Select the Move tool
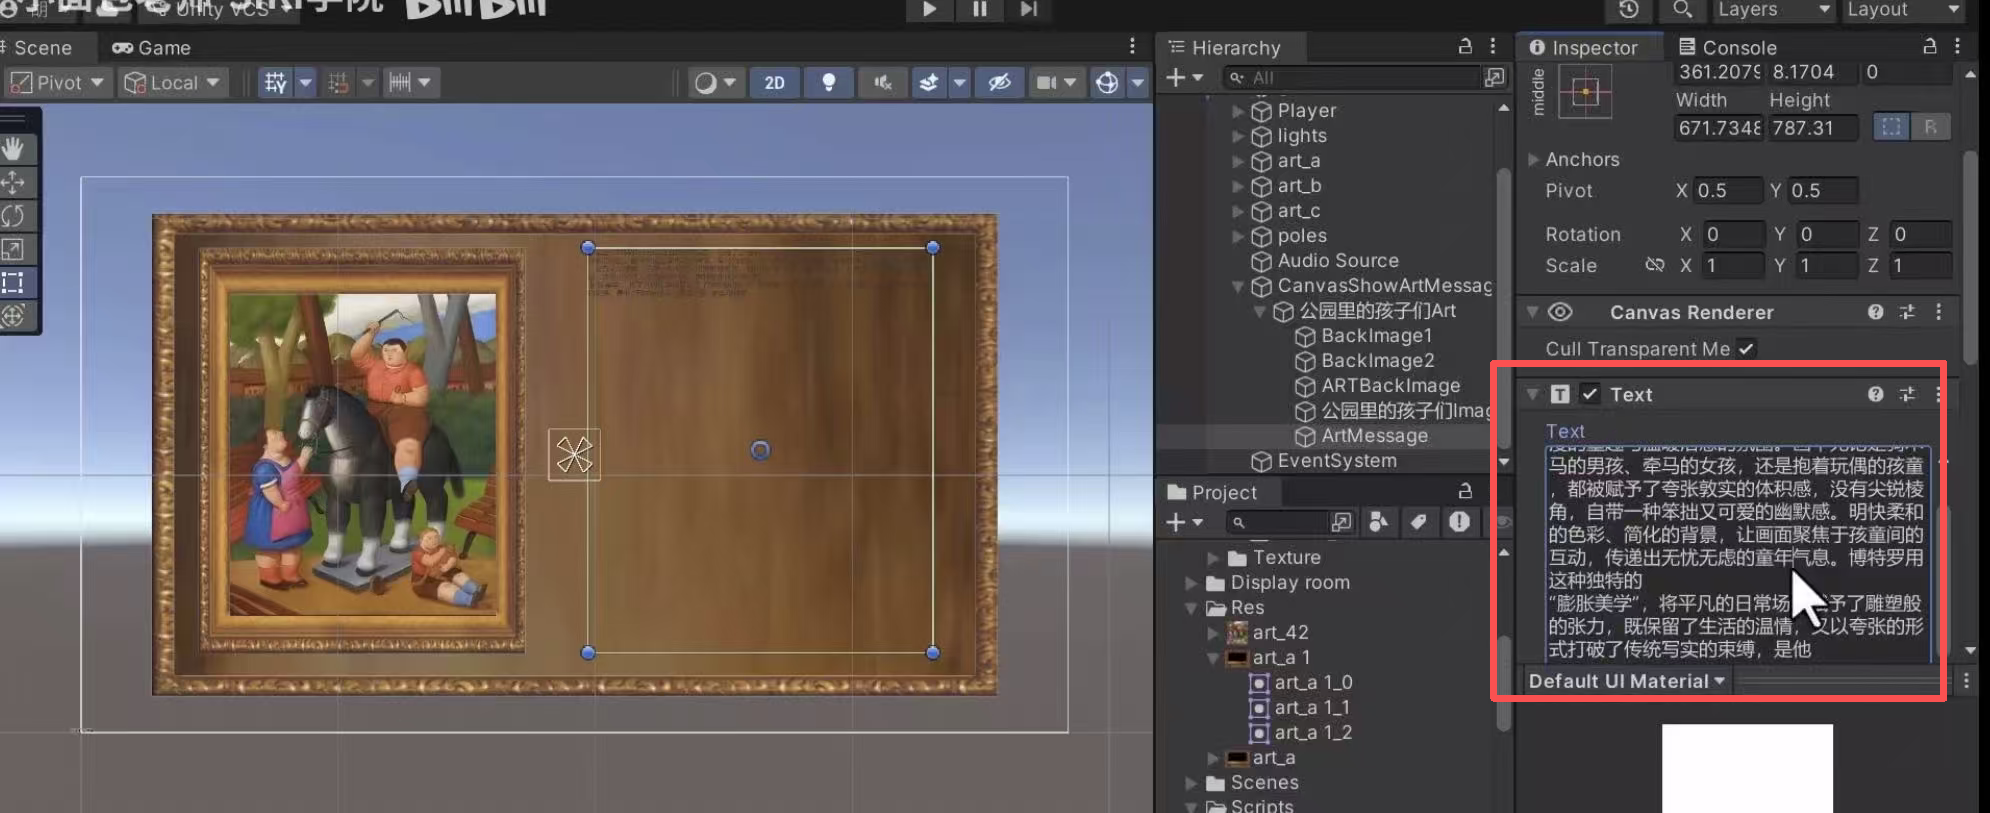This screenshot has height=813, width=1990. (13, 182)
